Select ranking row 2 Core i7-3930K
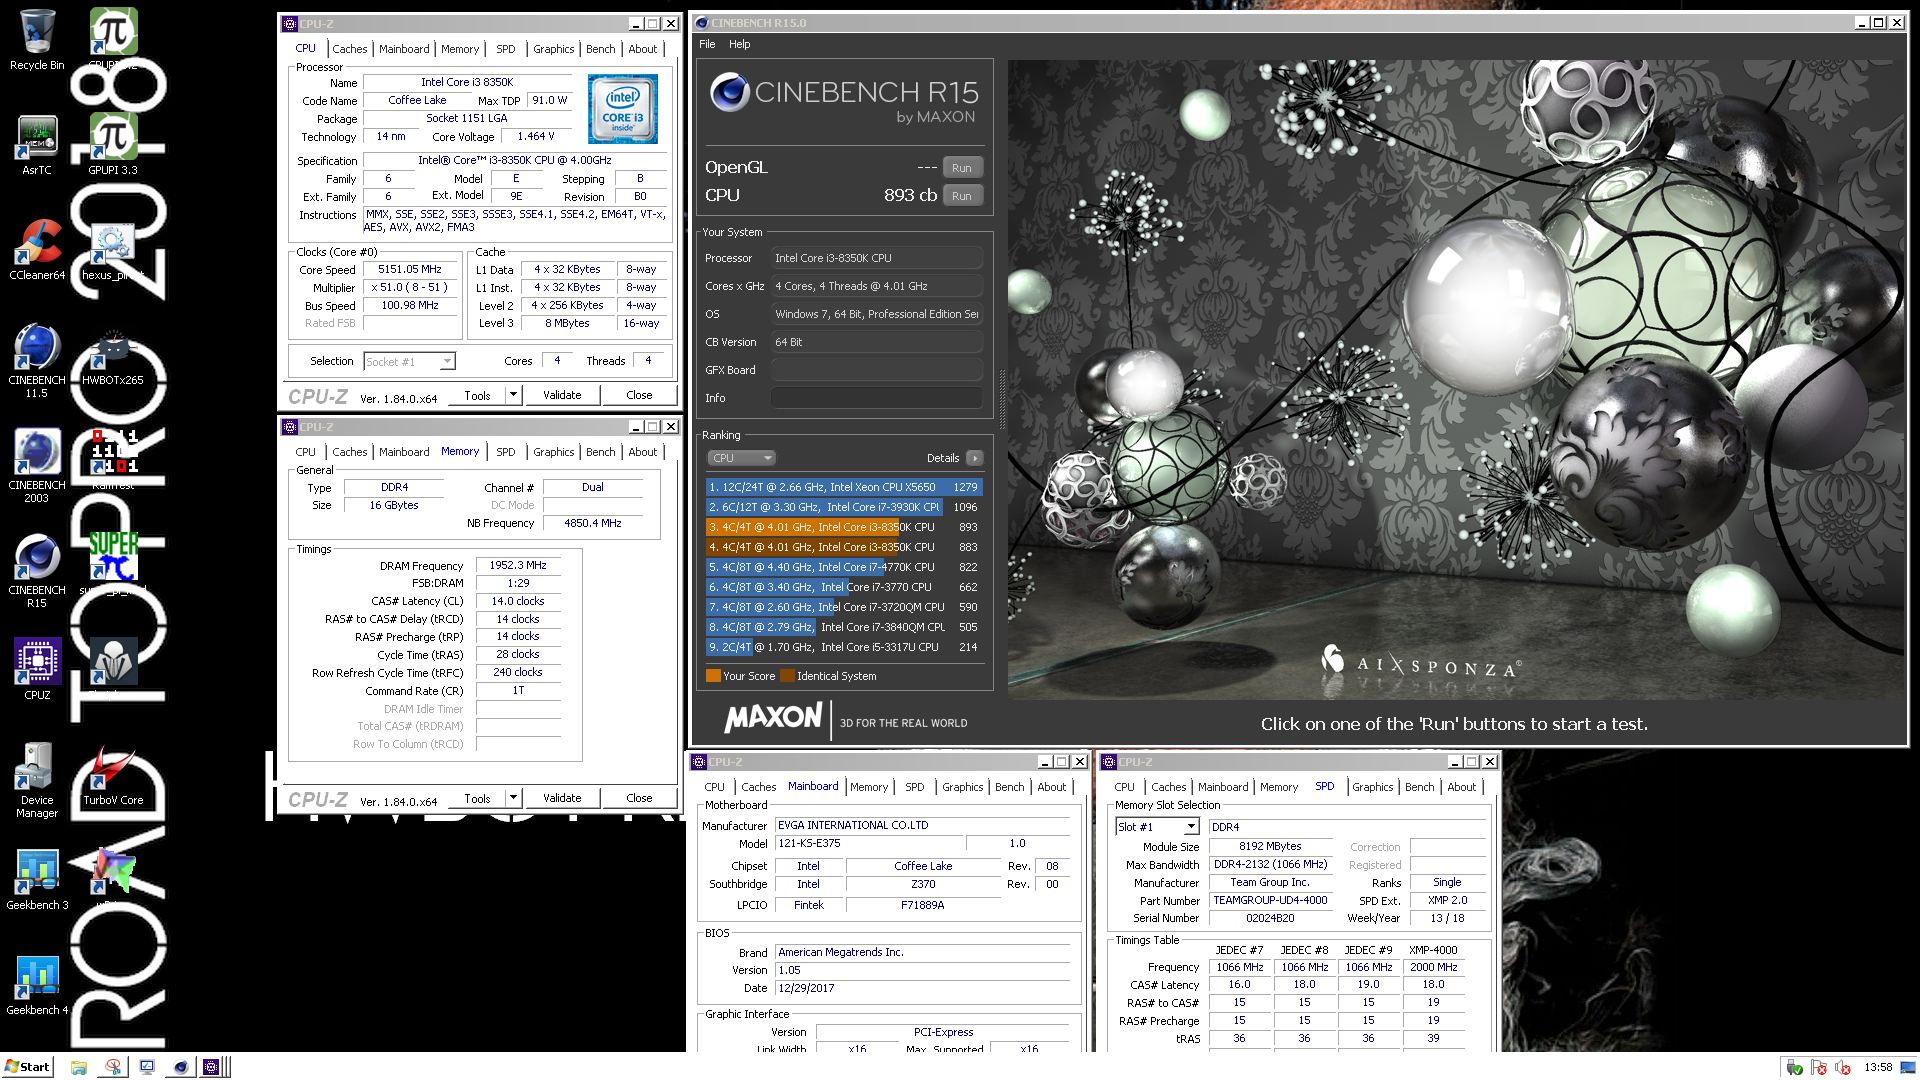The height and width of the screenshot is (1080, 1920). [844, 507]
